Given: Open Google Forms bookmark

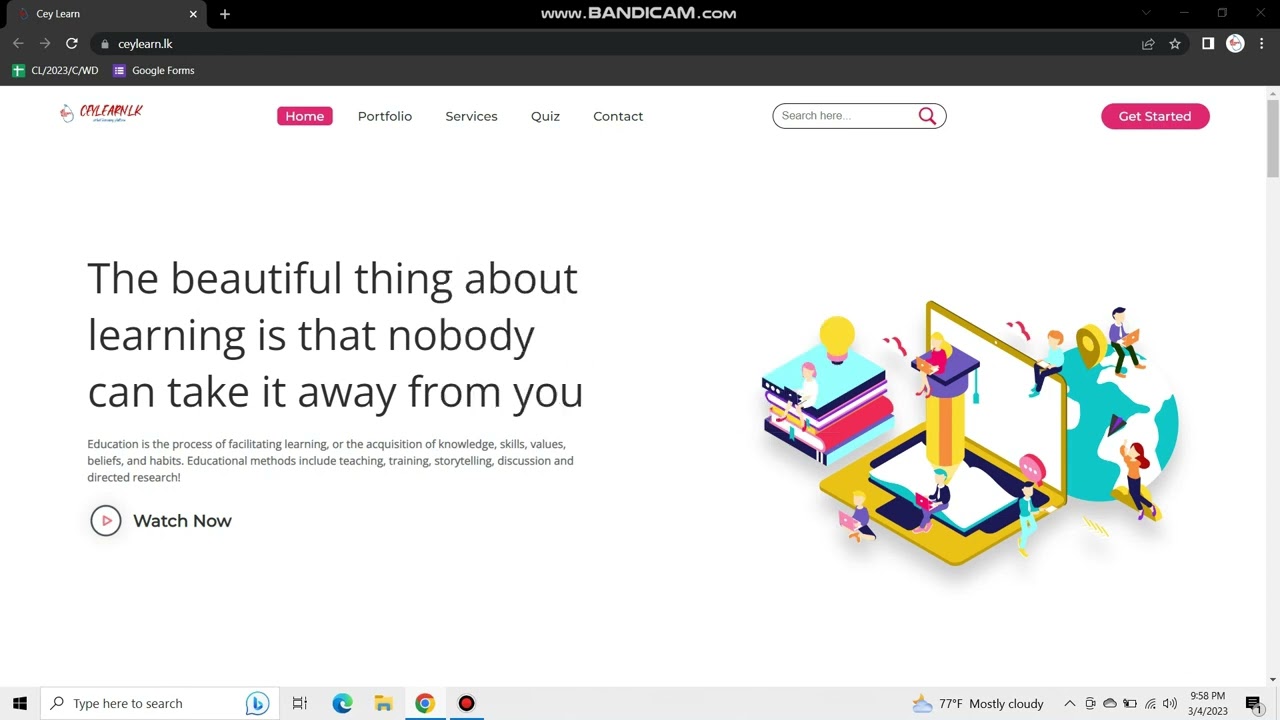Looking at the screenshot, I should coord(154,71).
